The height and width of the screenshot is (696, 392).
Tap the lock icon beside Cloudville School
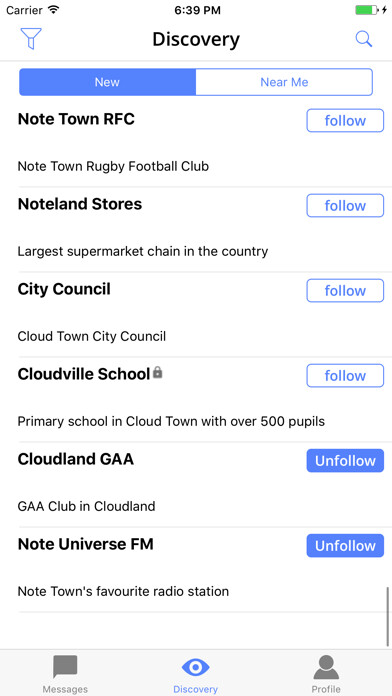(x=158, y=373)
